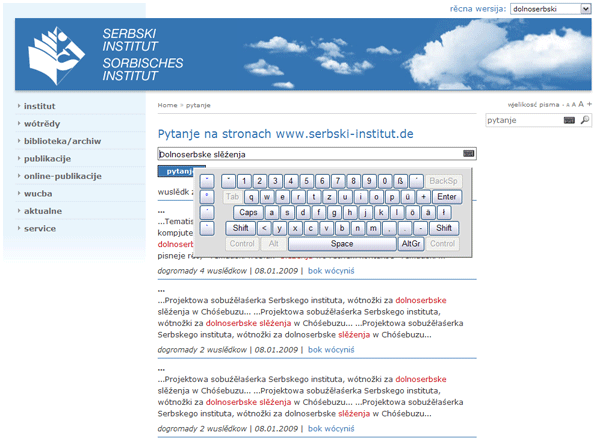Click the BackSp key on virtual keyboard
The image size is (600, 441).
[443, 181]
